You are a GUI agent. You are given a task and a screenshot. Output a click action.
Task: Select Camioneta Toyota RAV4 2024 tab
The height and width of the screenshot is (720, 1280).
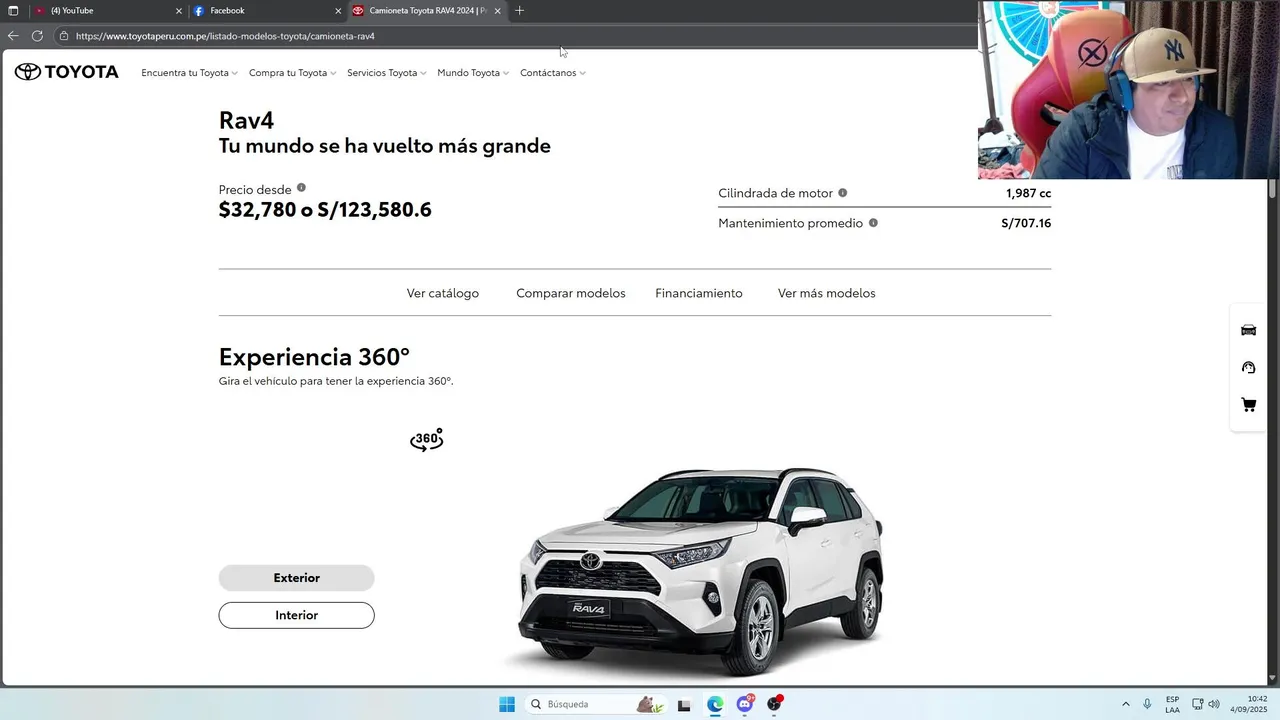[427, 11]
